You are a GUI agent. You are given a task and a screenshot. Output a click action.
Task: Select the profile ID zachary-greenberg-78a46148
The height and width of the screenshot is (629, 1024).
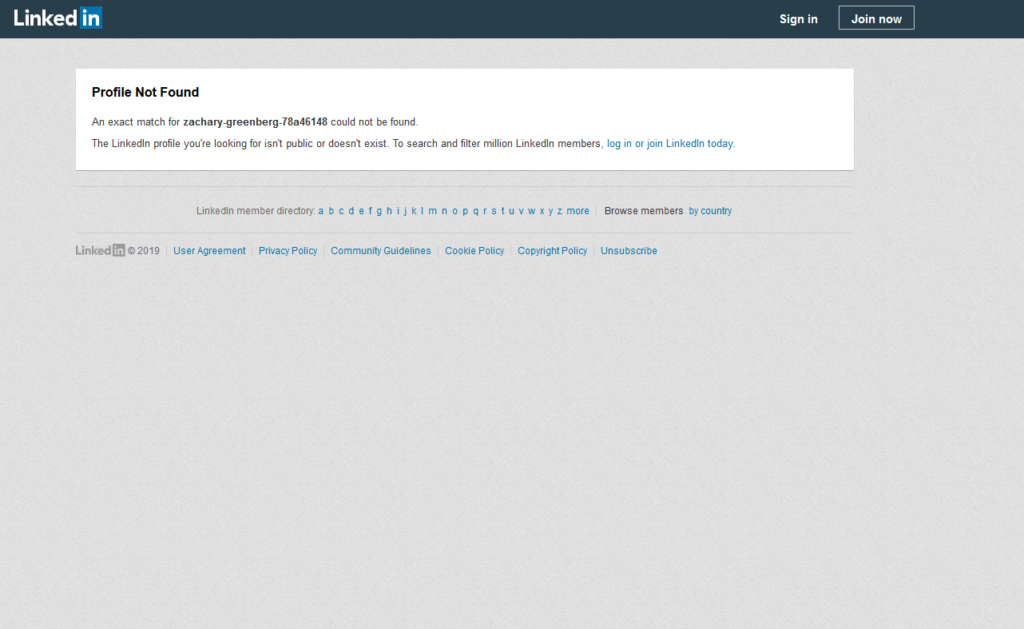click(255, 122)
